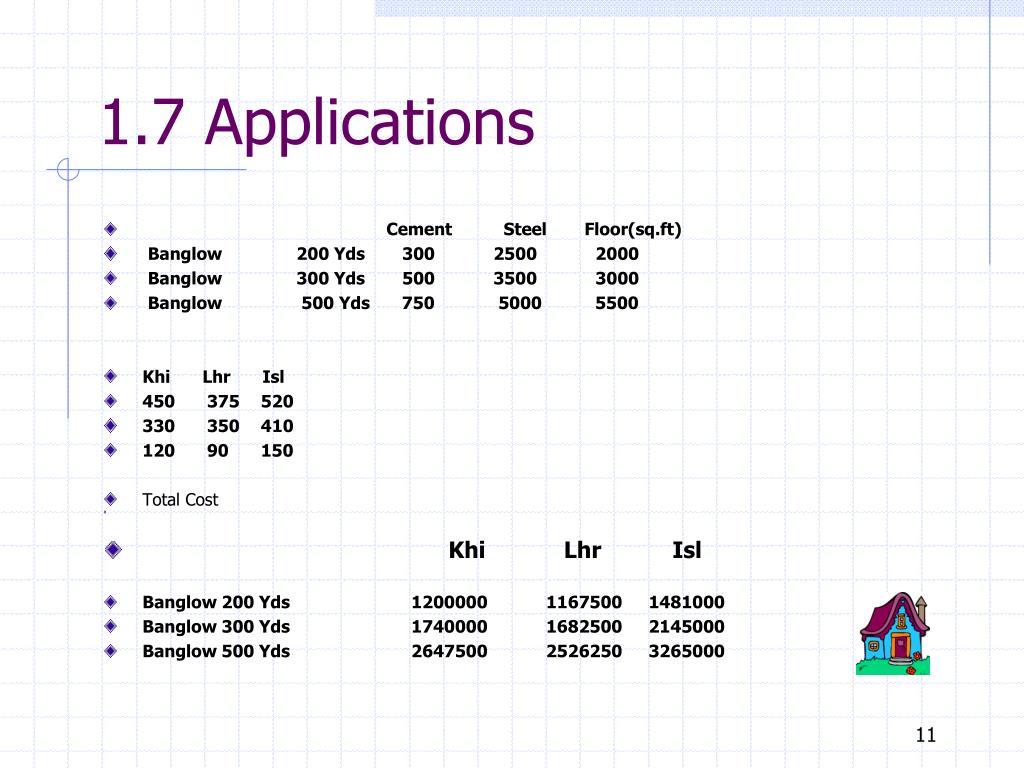The width and height of the screenshot is (1024, 768).
Task: Click price value 150
Action: [277, 451]
